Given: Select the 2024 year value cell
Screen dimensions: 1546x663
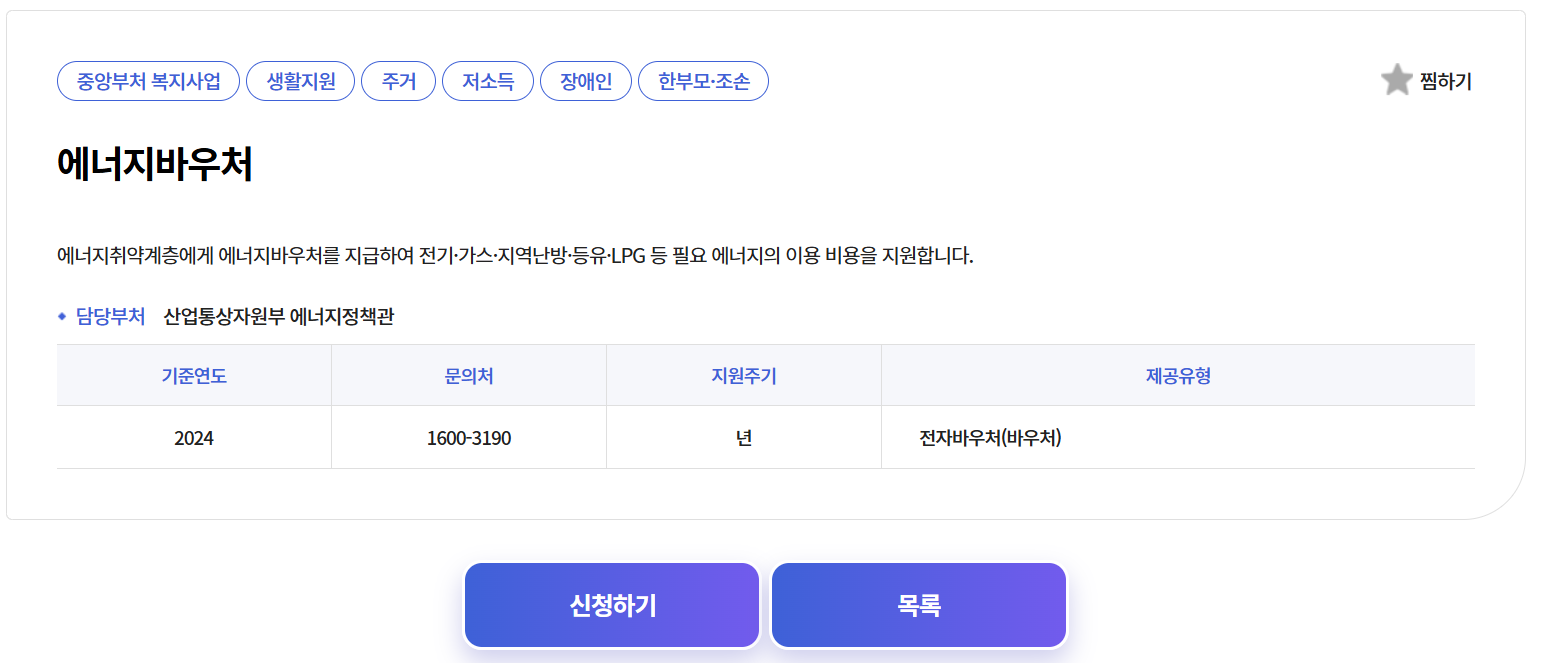Looking at the screenshot, I should [193, 436].
